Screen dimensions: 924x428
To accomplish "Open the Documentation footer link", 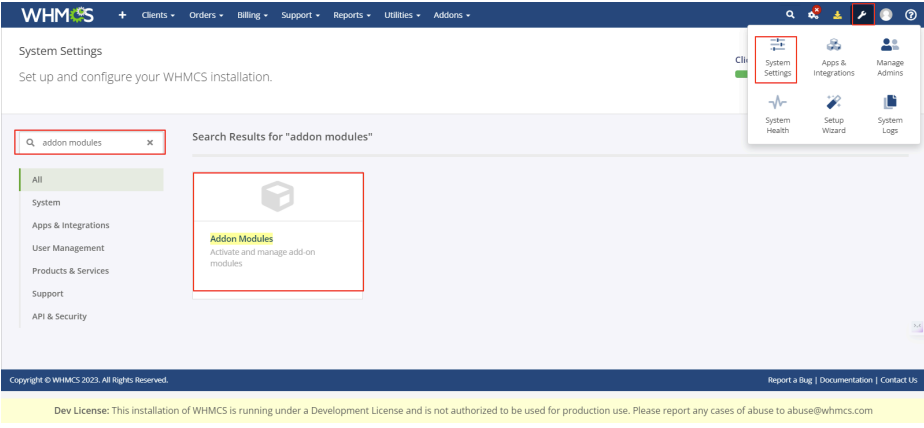I will 846,380.
